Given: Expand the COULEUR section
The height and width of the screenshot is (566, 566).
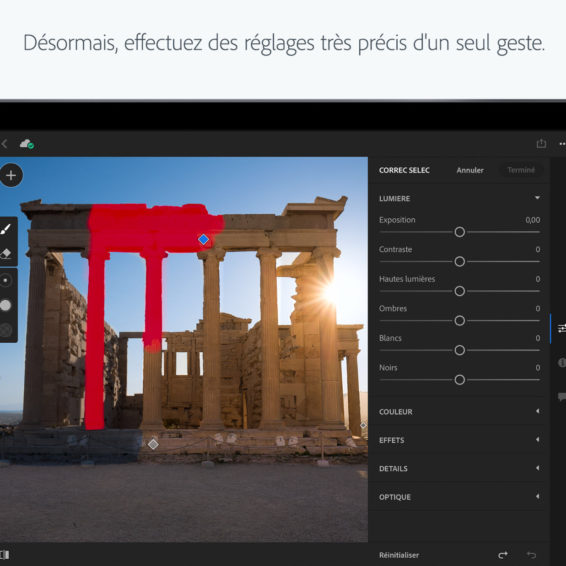Looking at the screenshot, I should pyautogui.click(x=458, y=412).
